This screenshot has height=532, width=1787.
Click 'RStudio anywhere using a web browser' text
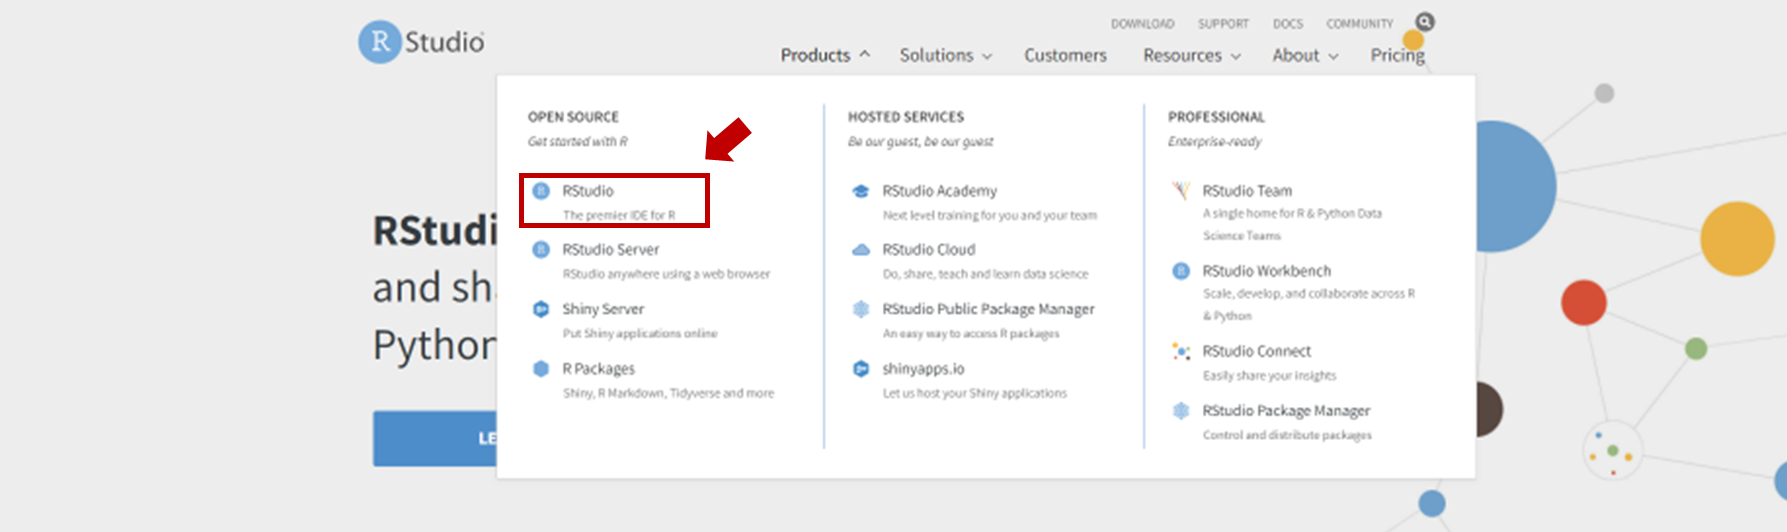pyautogui.click(x=666, y=274)
